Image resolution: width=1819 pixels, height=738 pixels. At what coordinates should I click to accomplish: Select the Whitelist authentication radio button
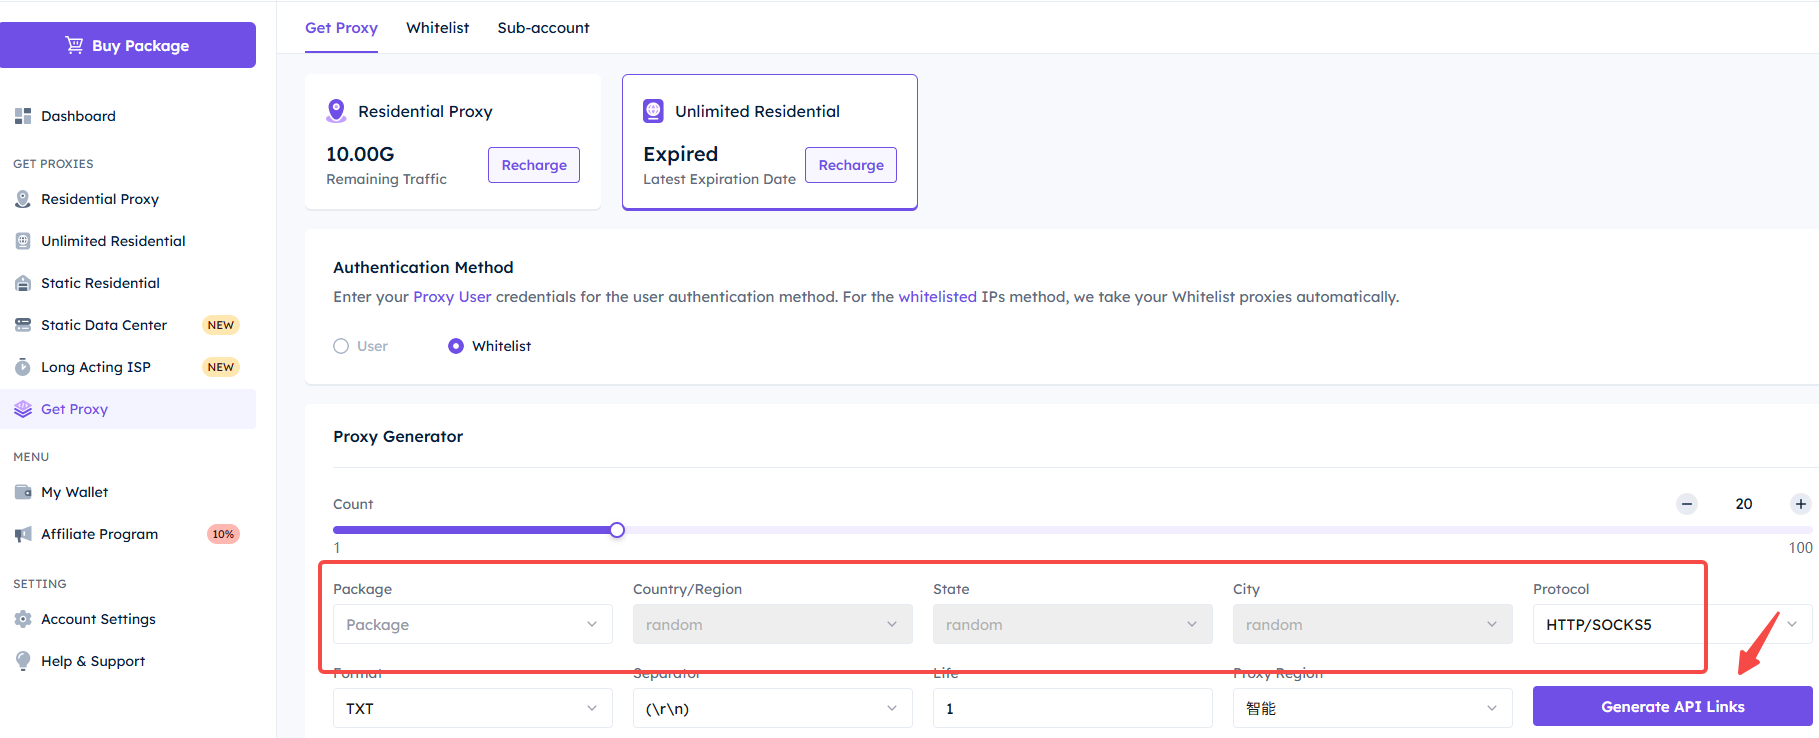click(x=456, y=346)
